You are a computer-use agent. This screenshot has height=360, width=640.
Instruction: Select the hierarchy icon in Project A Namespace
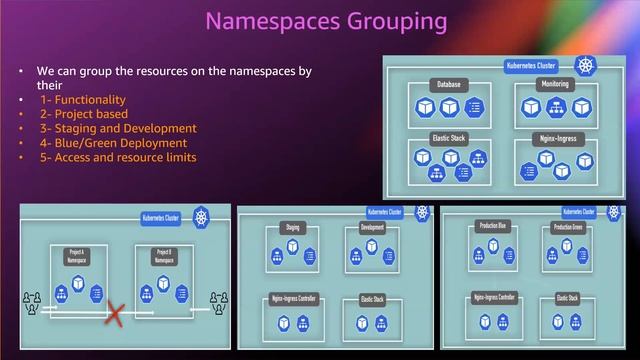(x=61, y=293)
